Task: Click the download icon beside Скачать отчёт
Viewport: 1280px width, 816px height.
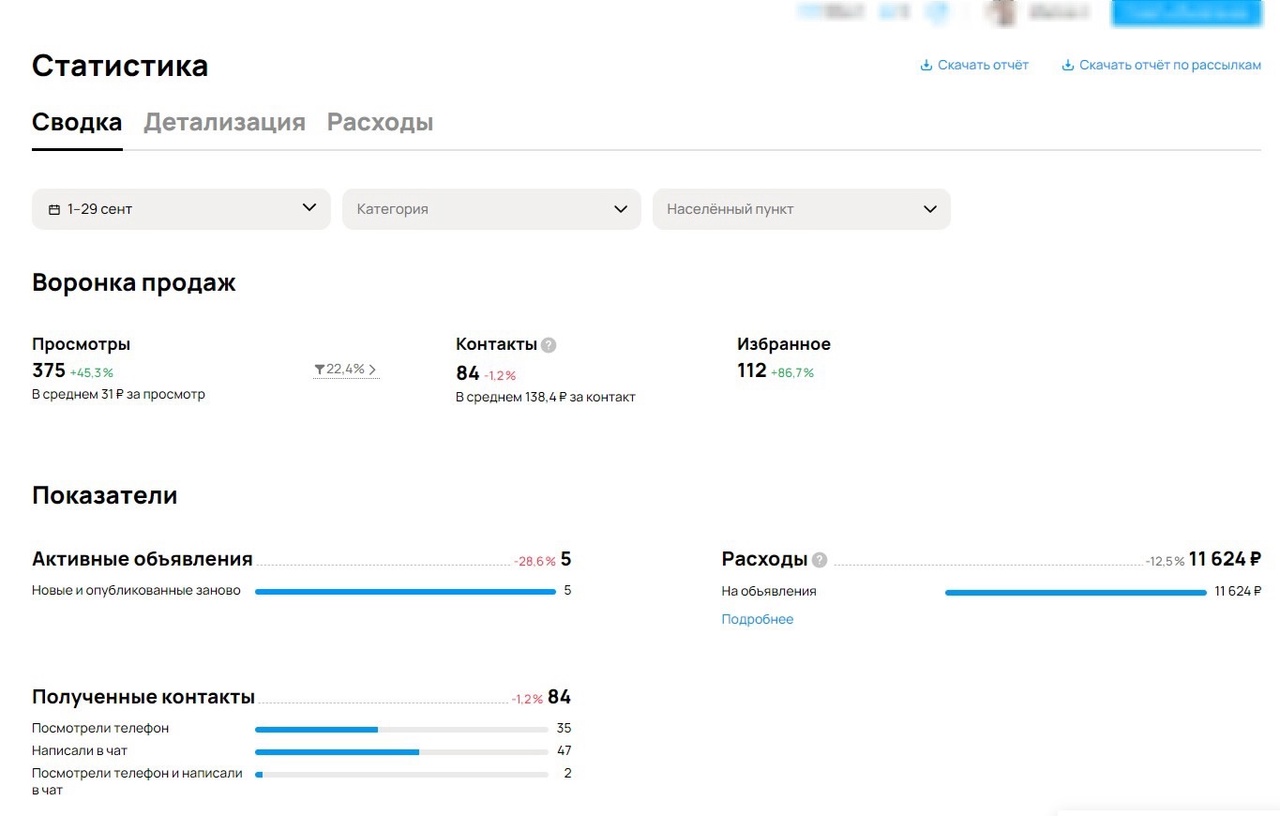Action: pos(926,66)
